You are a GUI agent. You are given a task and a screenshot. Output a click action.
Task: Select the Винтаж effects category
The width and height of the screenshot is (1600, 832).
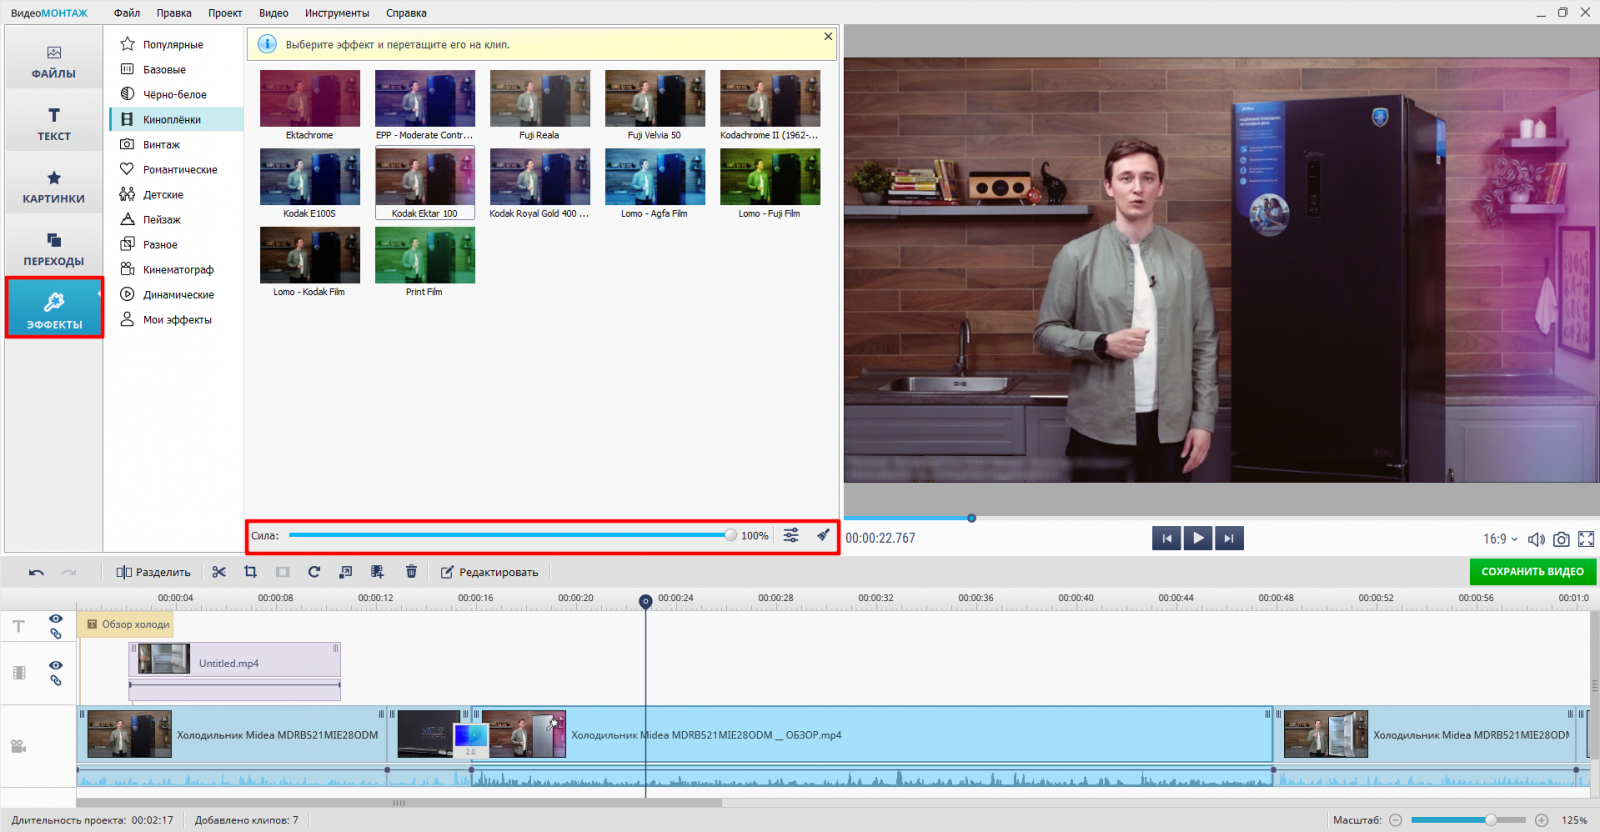click(161, 145)
